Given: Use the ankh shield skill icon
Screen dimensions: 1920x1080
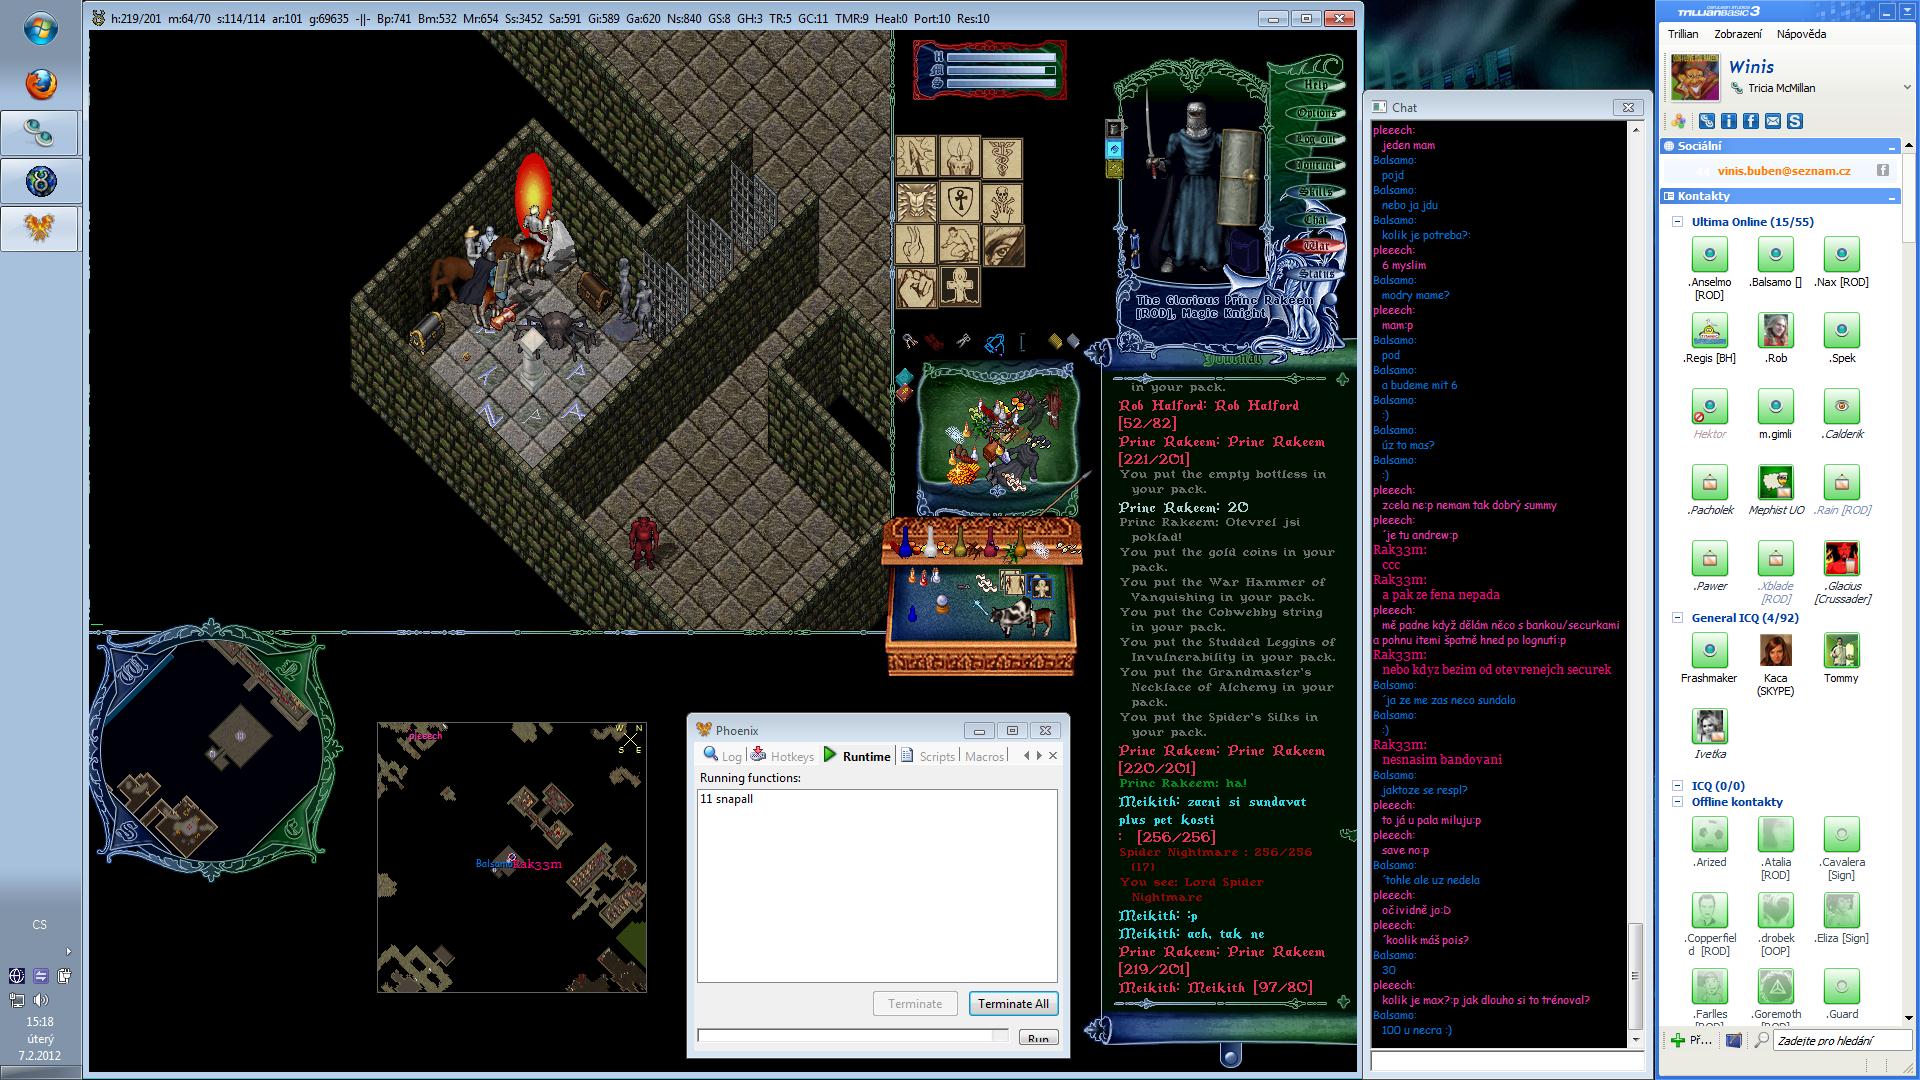Looking at the screenshot, I should [959, 201].
